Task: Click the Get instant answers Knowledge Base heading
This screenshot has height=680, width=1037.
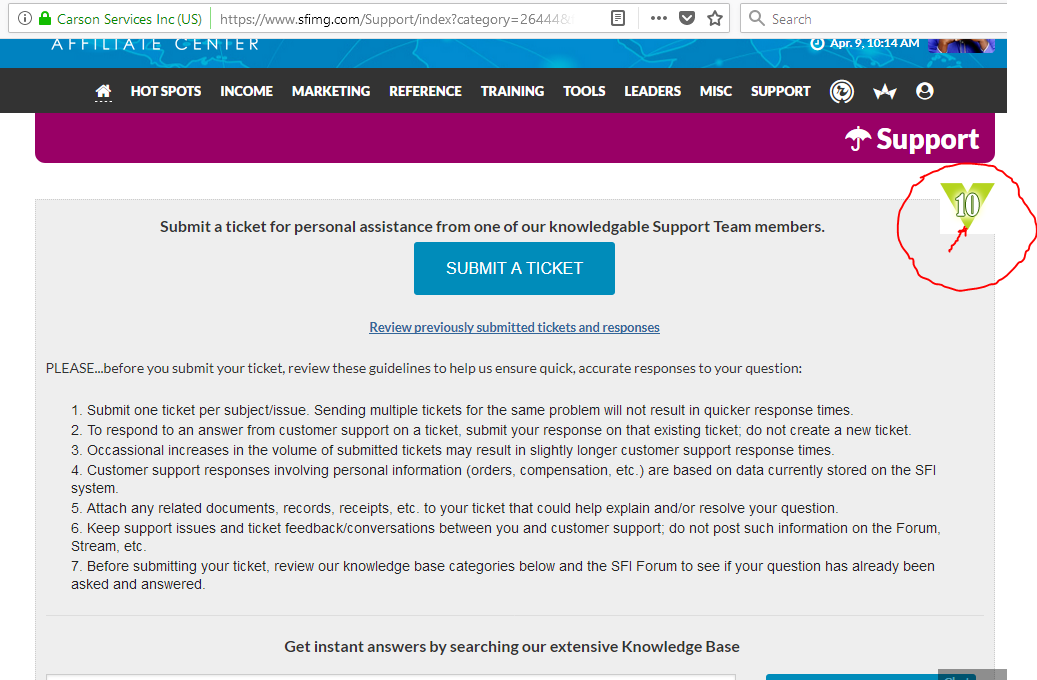Action: 512,647
